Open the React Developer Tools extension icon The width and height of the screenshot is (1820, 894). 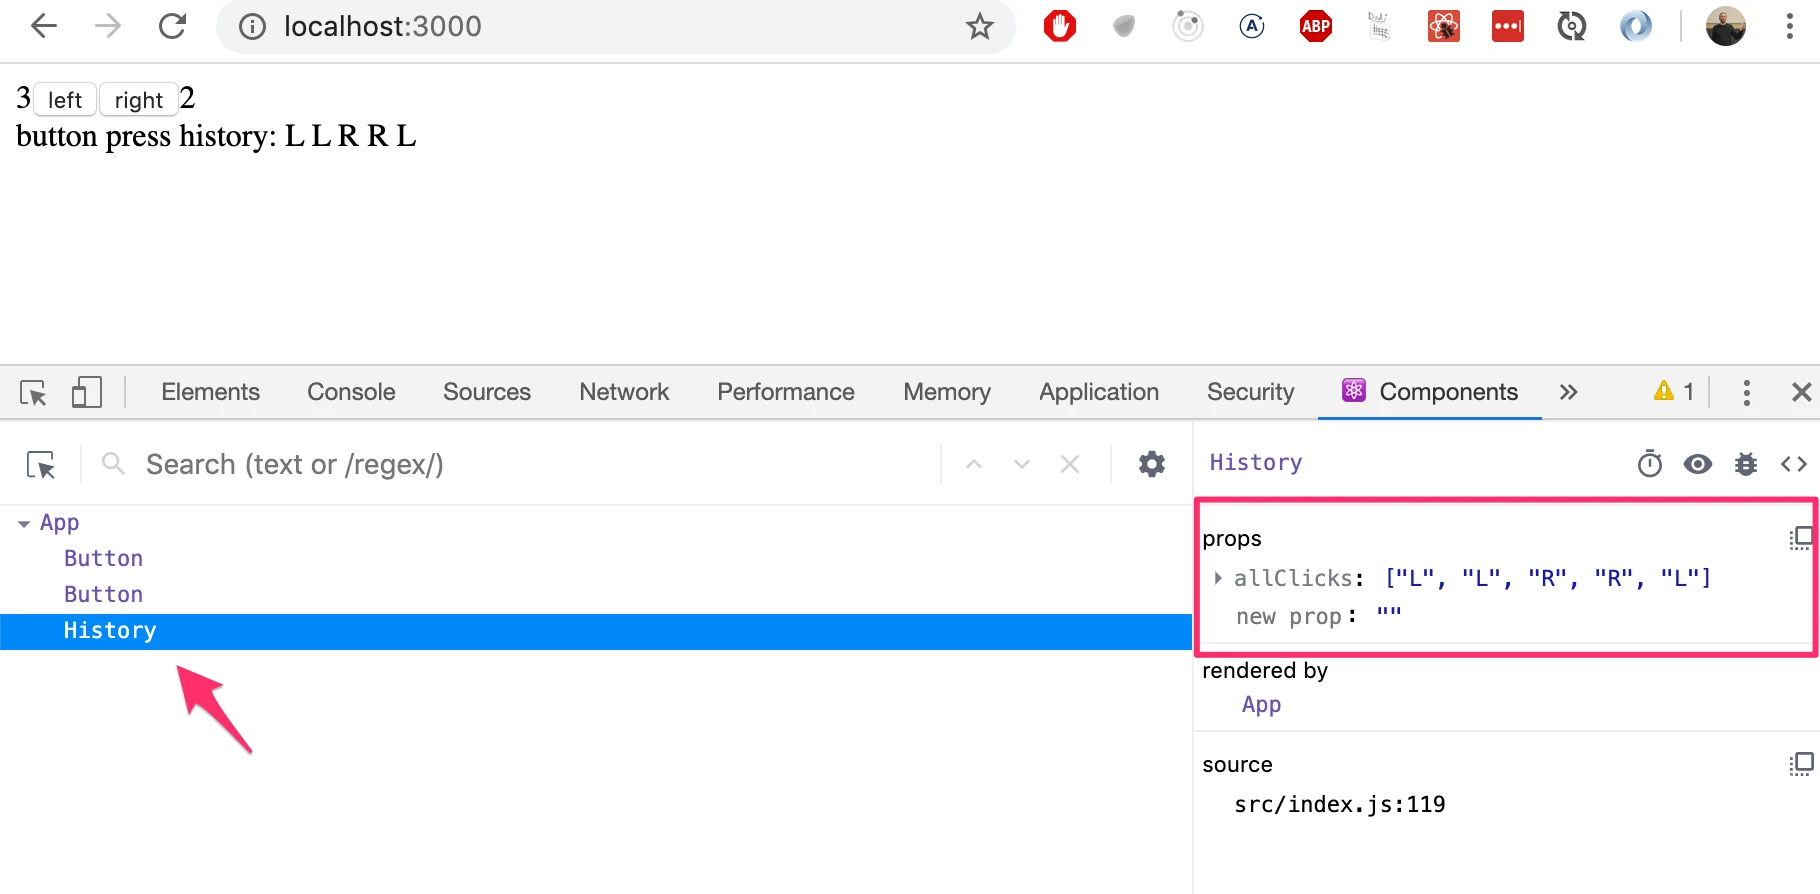(x=1444, y=26)
